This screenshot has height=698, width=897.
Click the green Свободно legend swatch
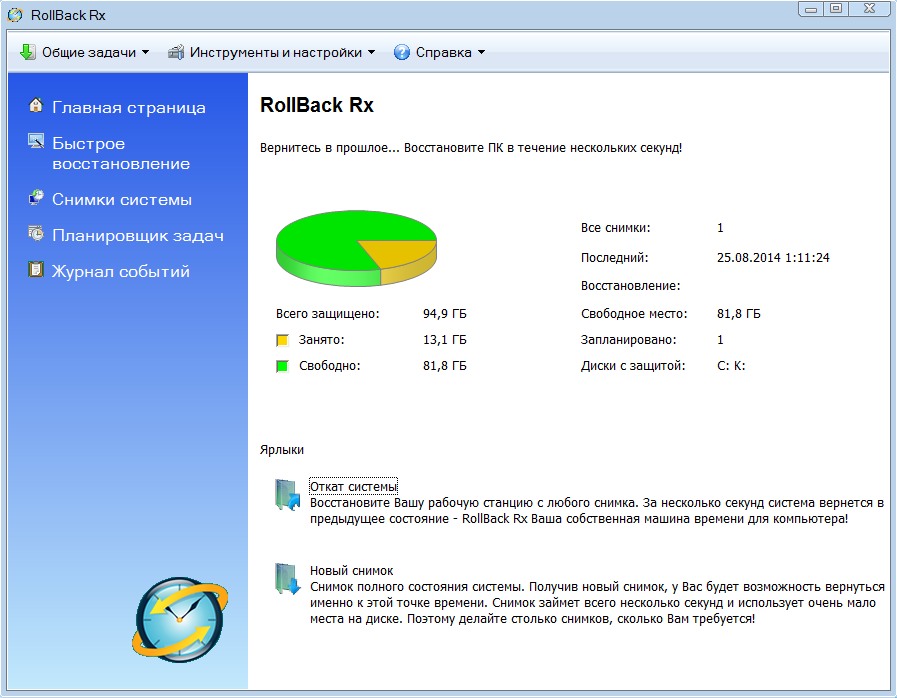coord(282,366)
